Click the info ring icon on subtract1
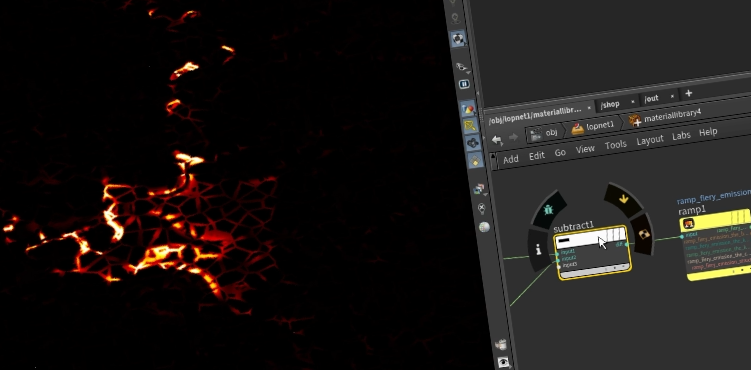Screen dimensions: 751x370 pos(538,249)
